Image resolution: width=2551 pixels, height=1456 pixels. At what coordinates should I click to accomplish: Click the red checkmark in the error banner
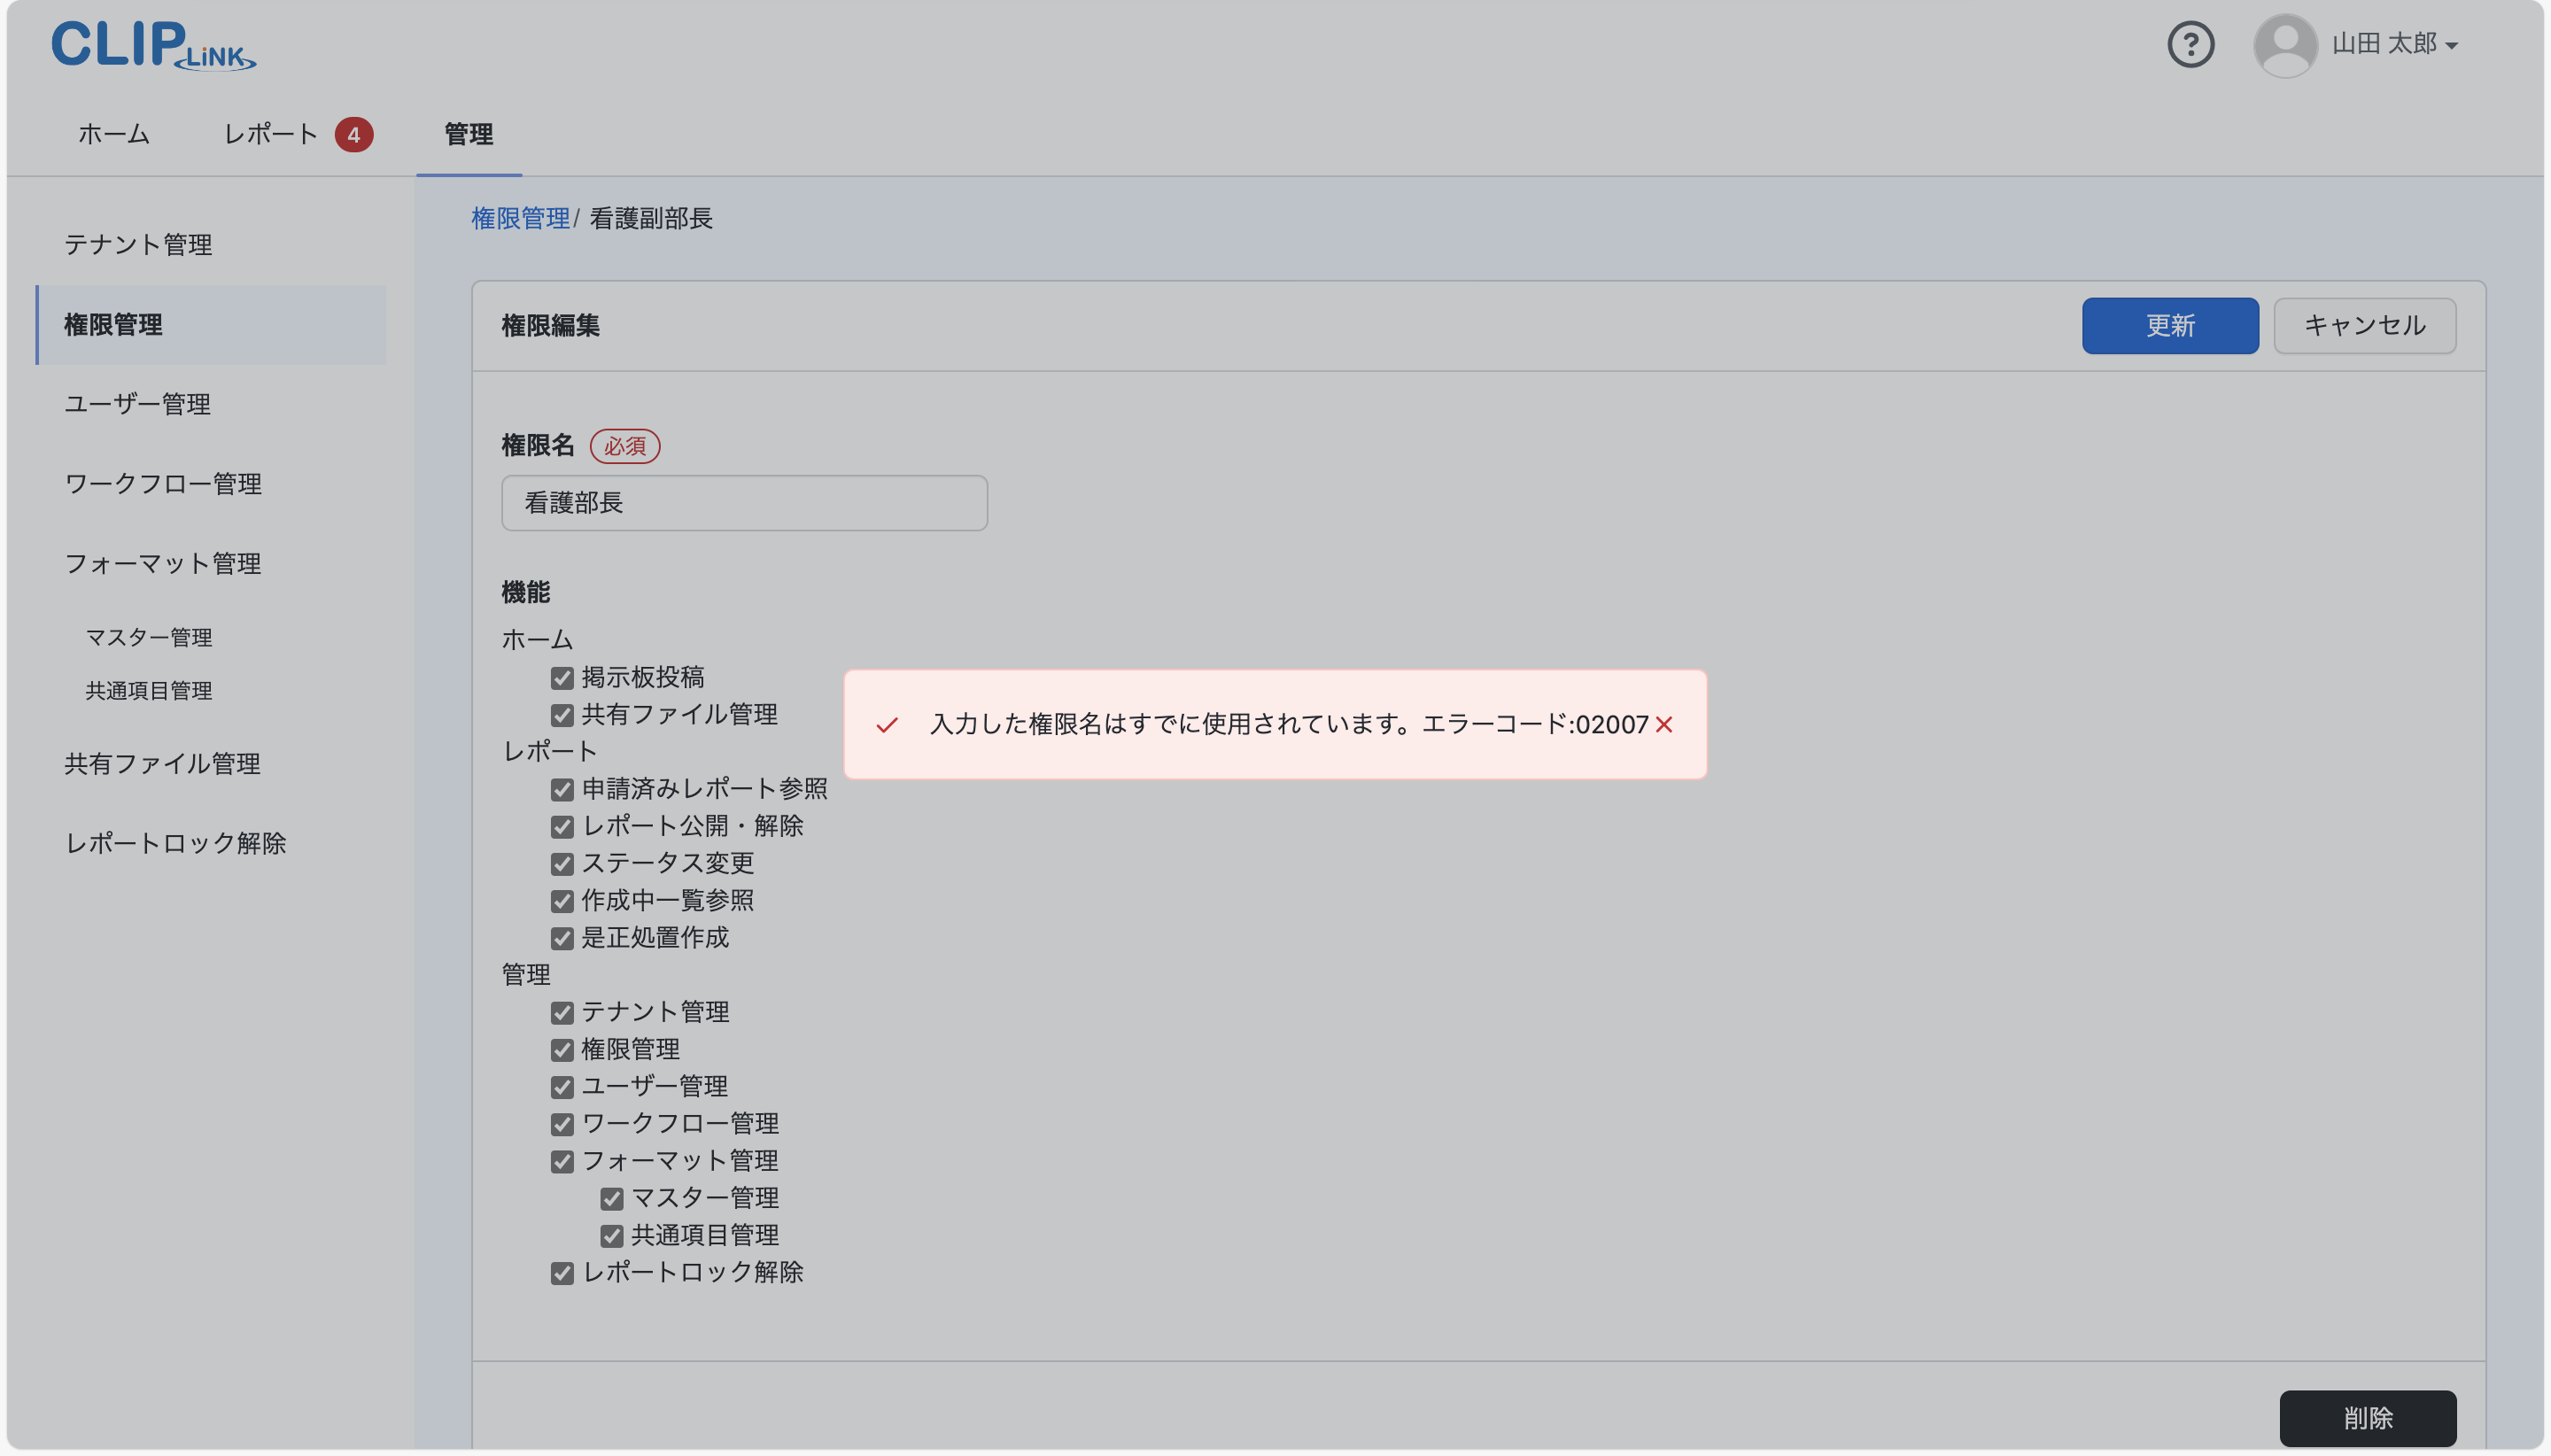(888, 724)
